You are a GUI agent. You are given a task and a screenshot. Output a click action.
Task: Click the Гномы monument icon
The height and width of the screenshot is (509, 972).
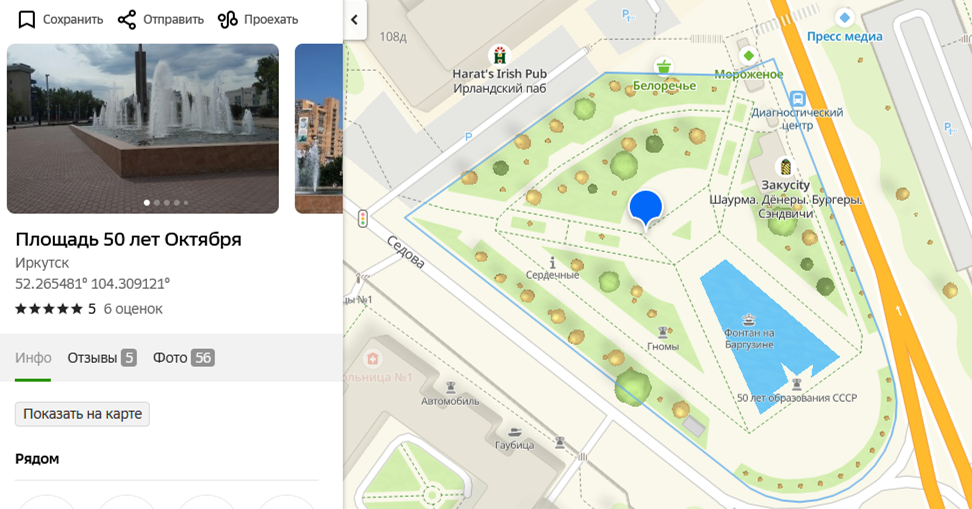pyautogui.click(x=663, y=332)
